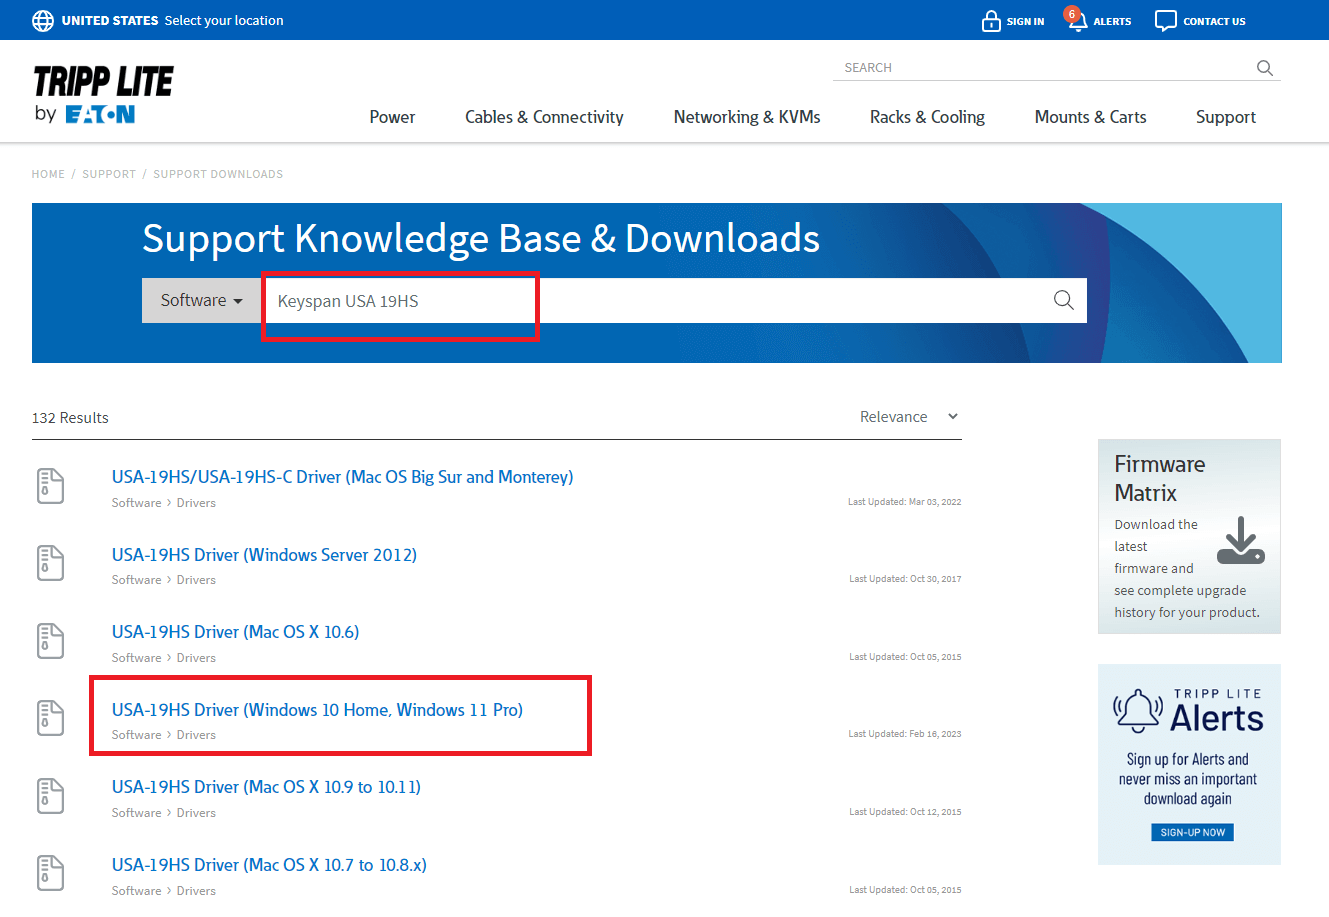Open the Software category dropdown
1329x917 pixels.
pos(202,300)
